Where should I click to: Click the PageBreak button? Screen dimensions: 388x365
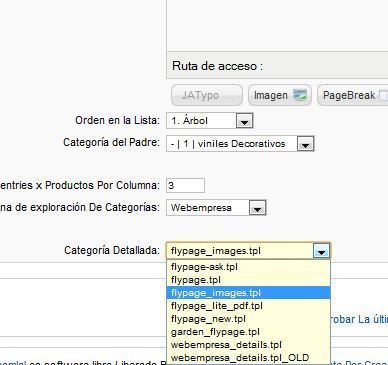353,95
